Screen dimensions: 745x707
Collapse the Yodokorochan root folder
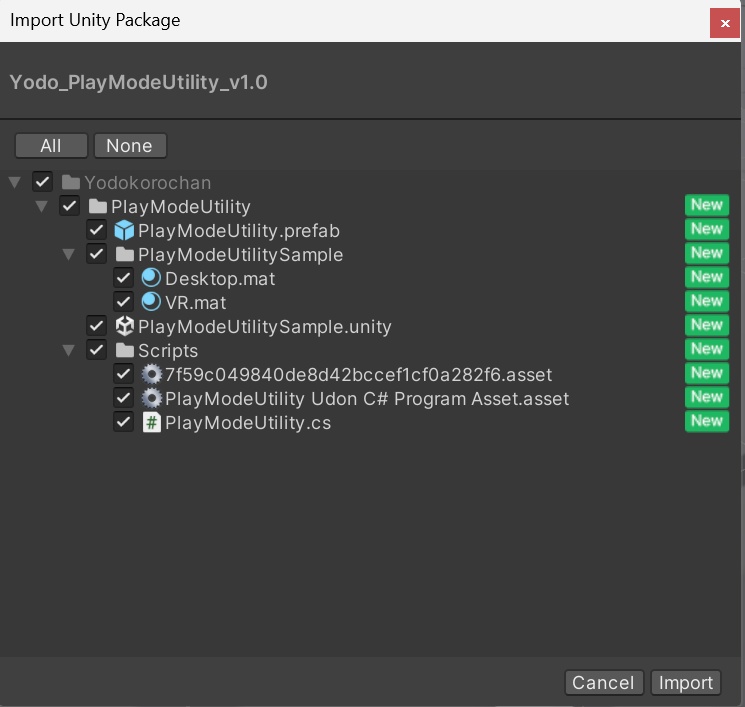coord(15,183)
